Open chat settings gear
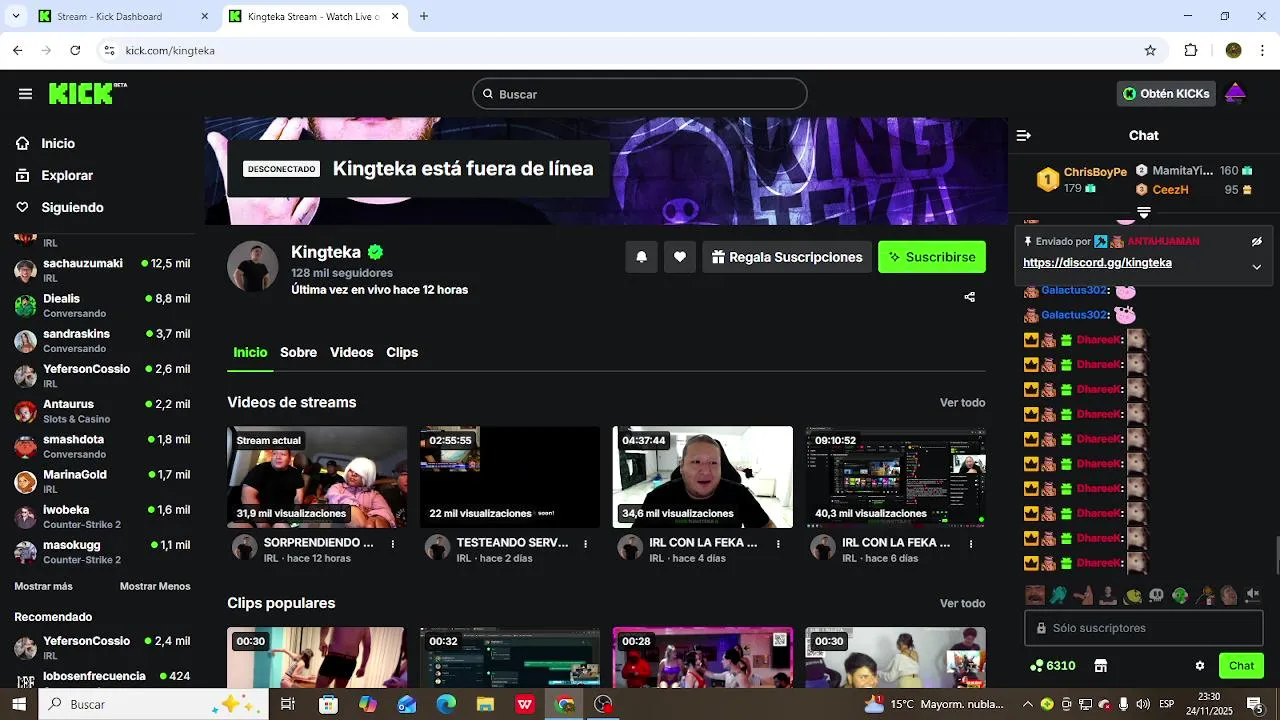The height and width of the screenshot is (720, 1280). [1200, 666]
